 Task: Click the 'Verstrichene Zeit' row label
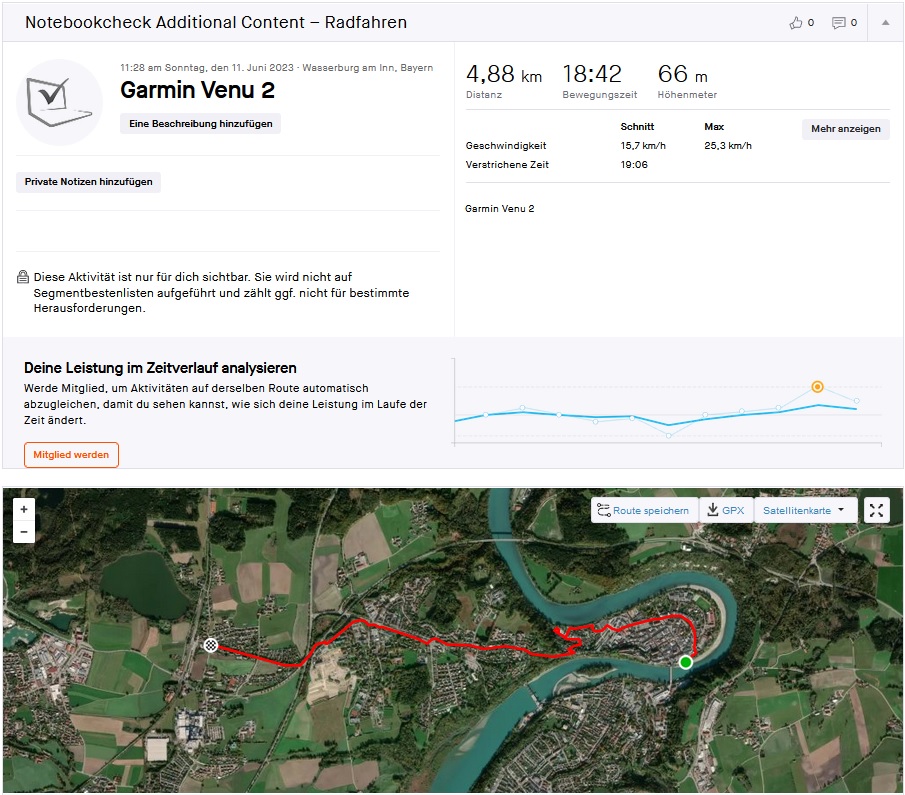pos(507,165)
